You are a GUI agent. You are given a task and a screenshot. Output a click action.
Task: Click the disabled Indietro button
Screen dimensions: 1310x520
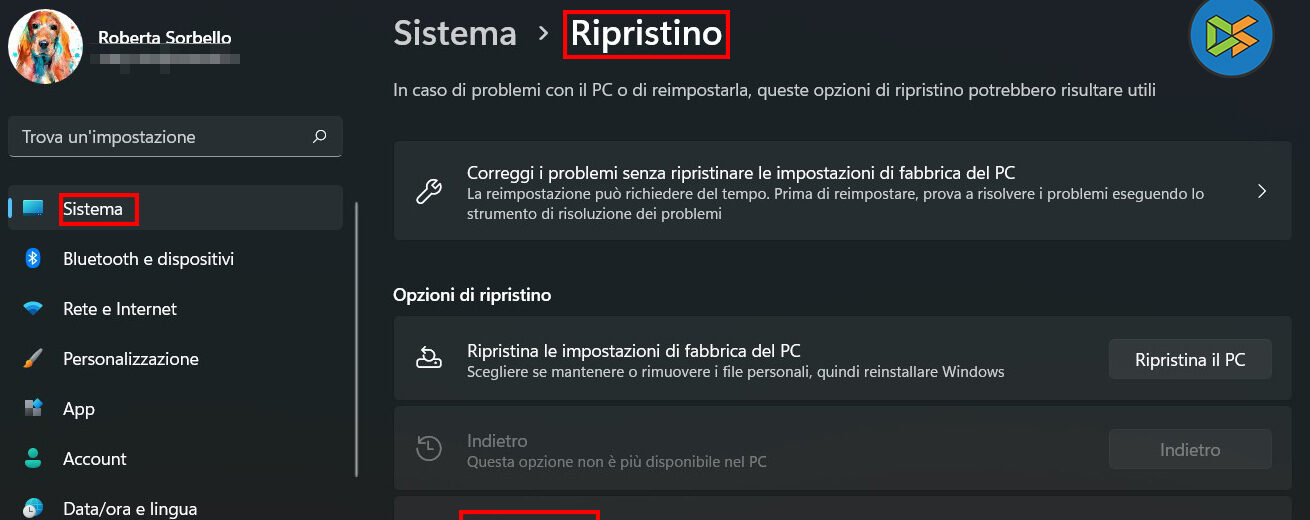click(1190, 450)
